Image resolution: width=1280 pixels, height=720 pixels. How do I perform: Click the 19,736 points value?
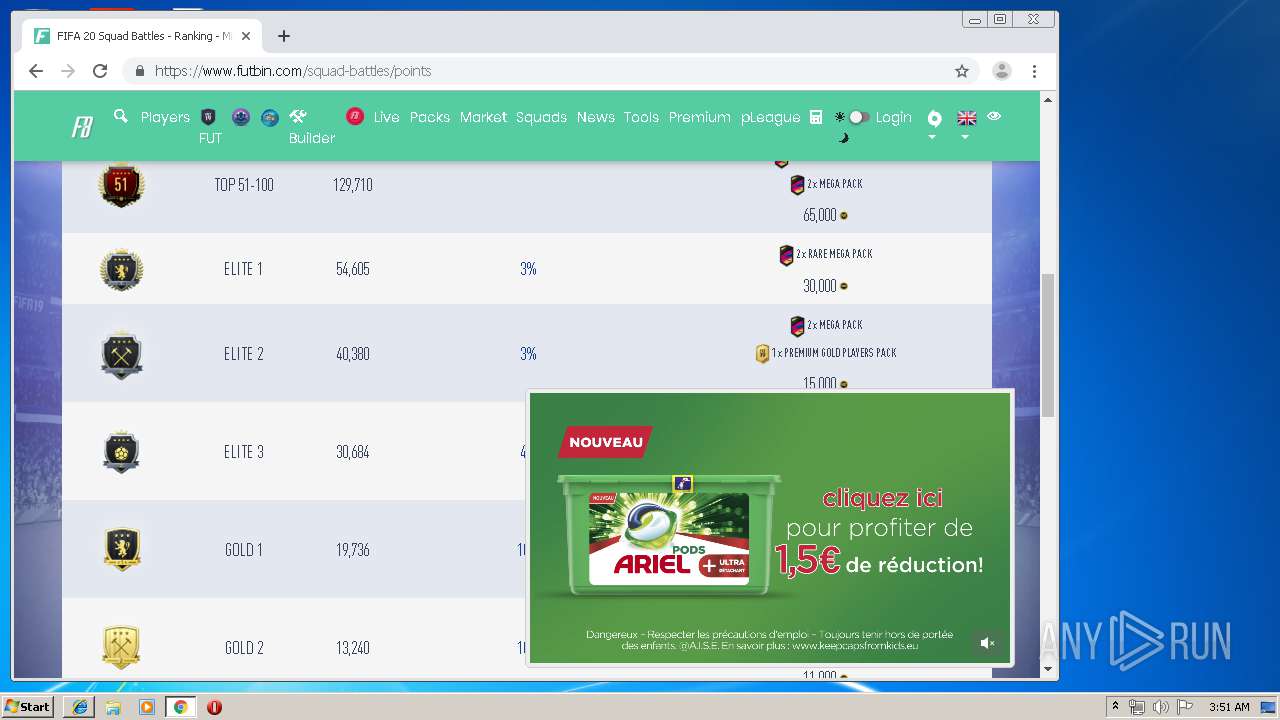click(x=352, y=550)
